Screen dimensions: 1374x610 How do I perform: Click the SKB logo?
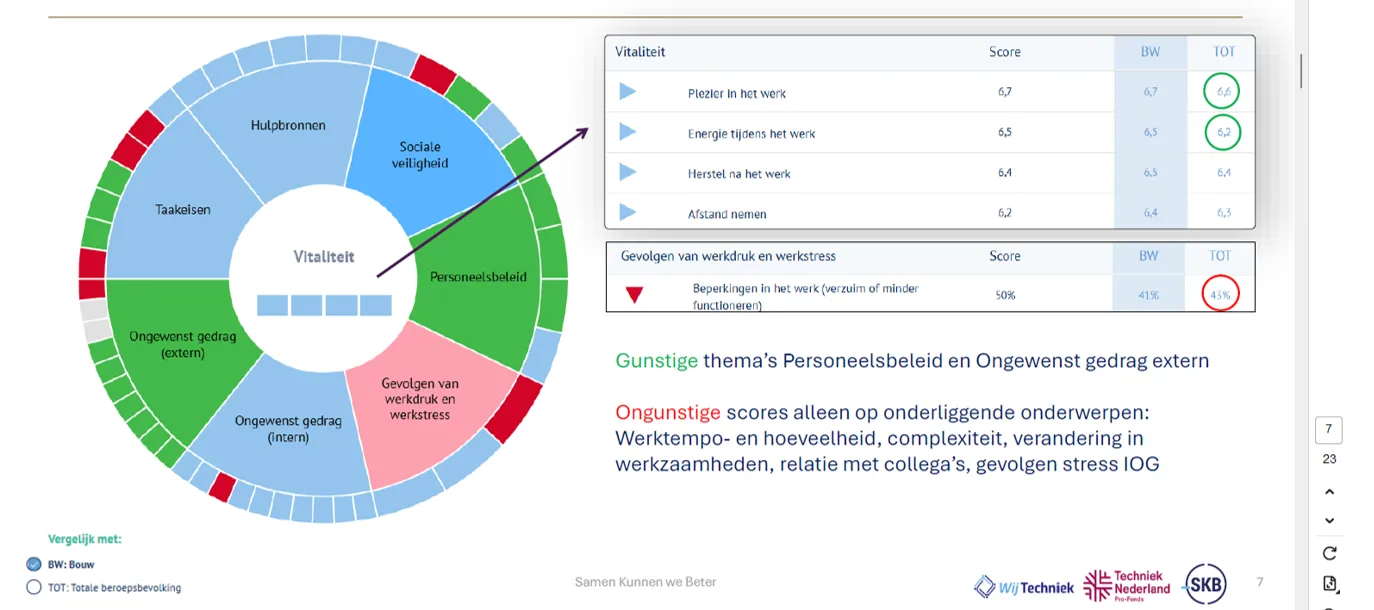coord(1205,584)
